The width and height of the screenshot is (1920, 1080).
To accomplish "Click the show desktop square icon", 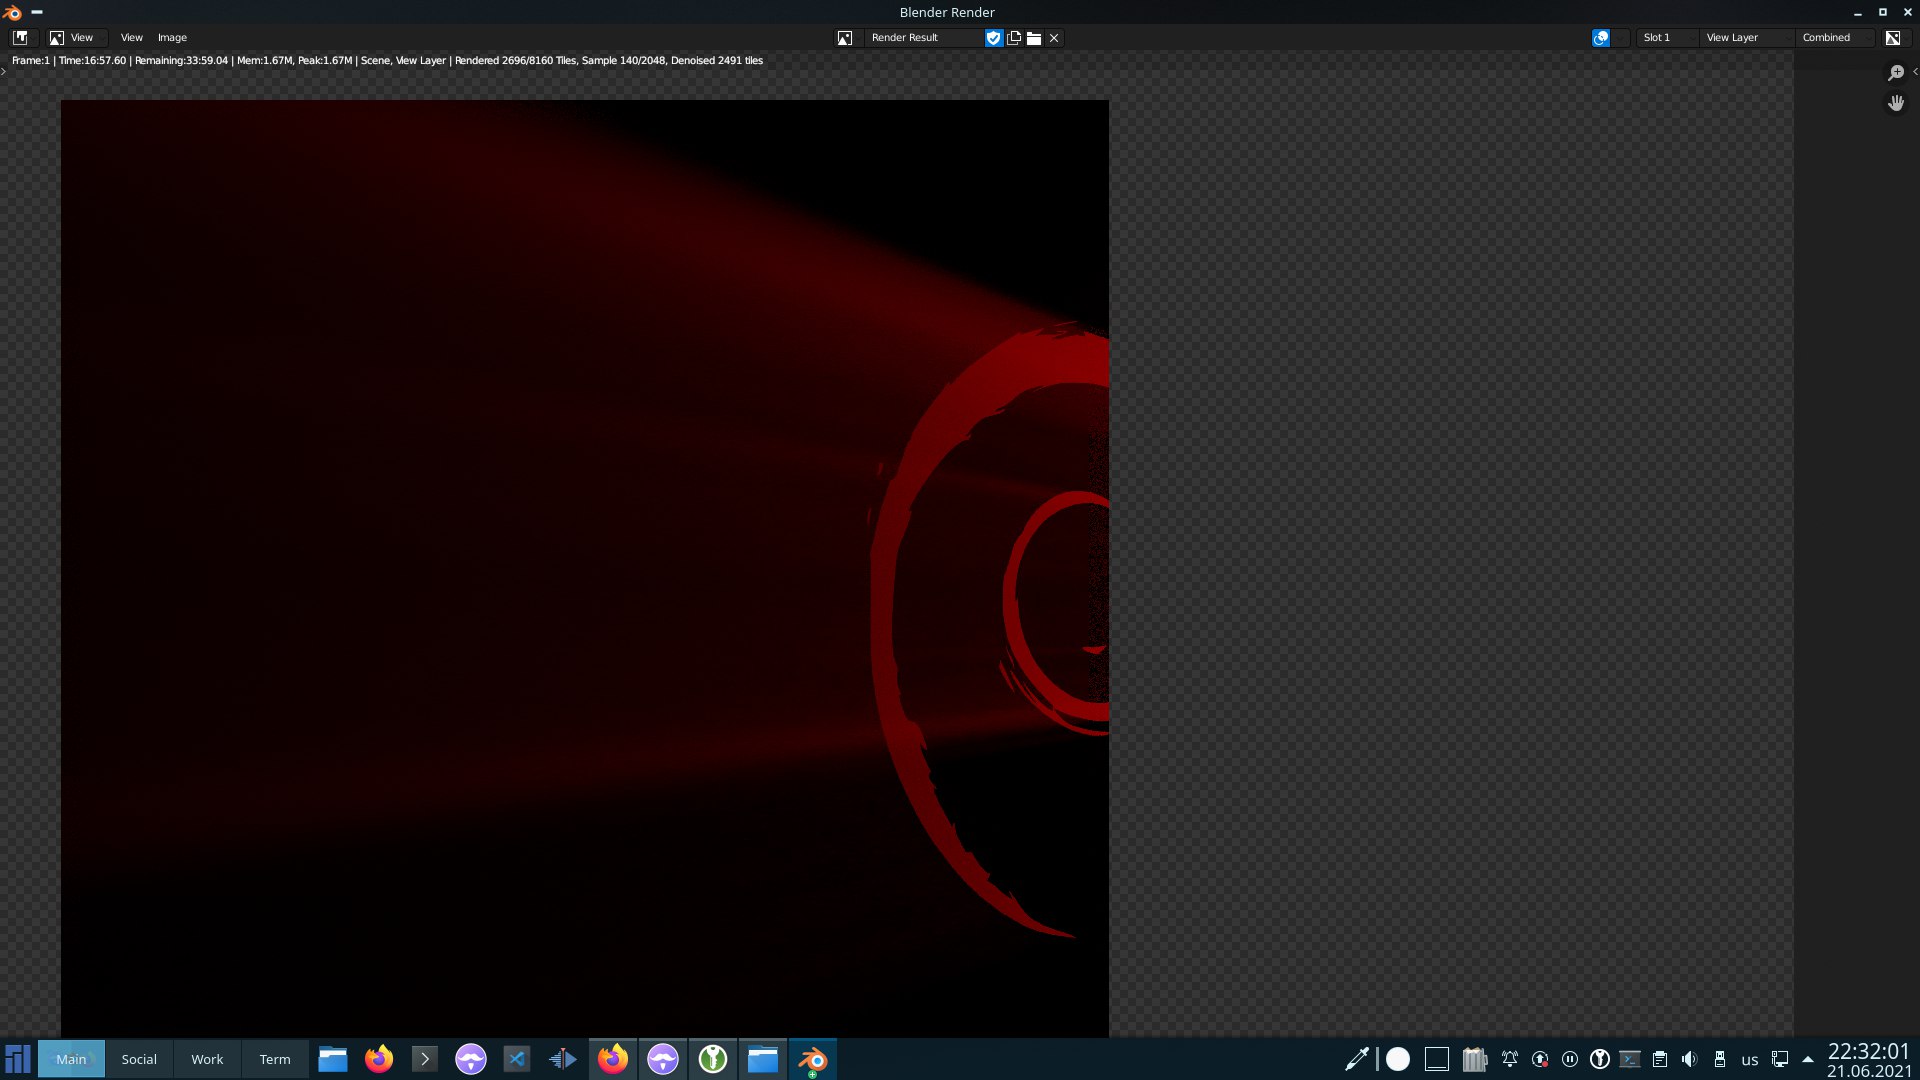I will tap(1437, 1059).
